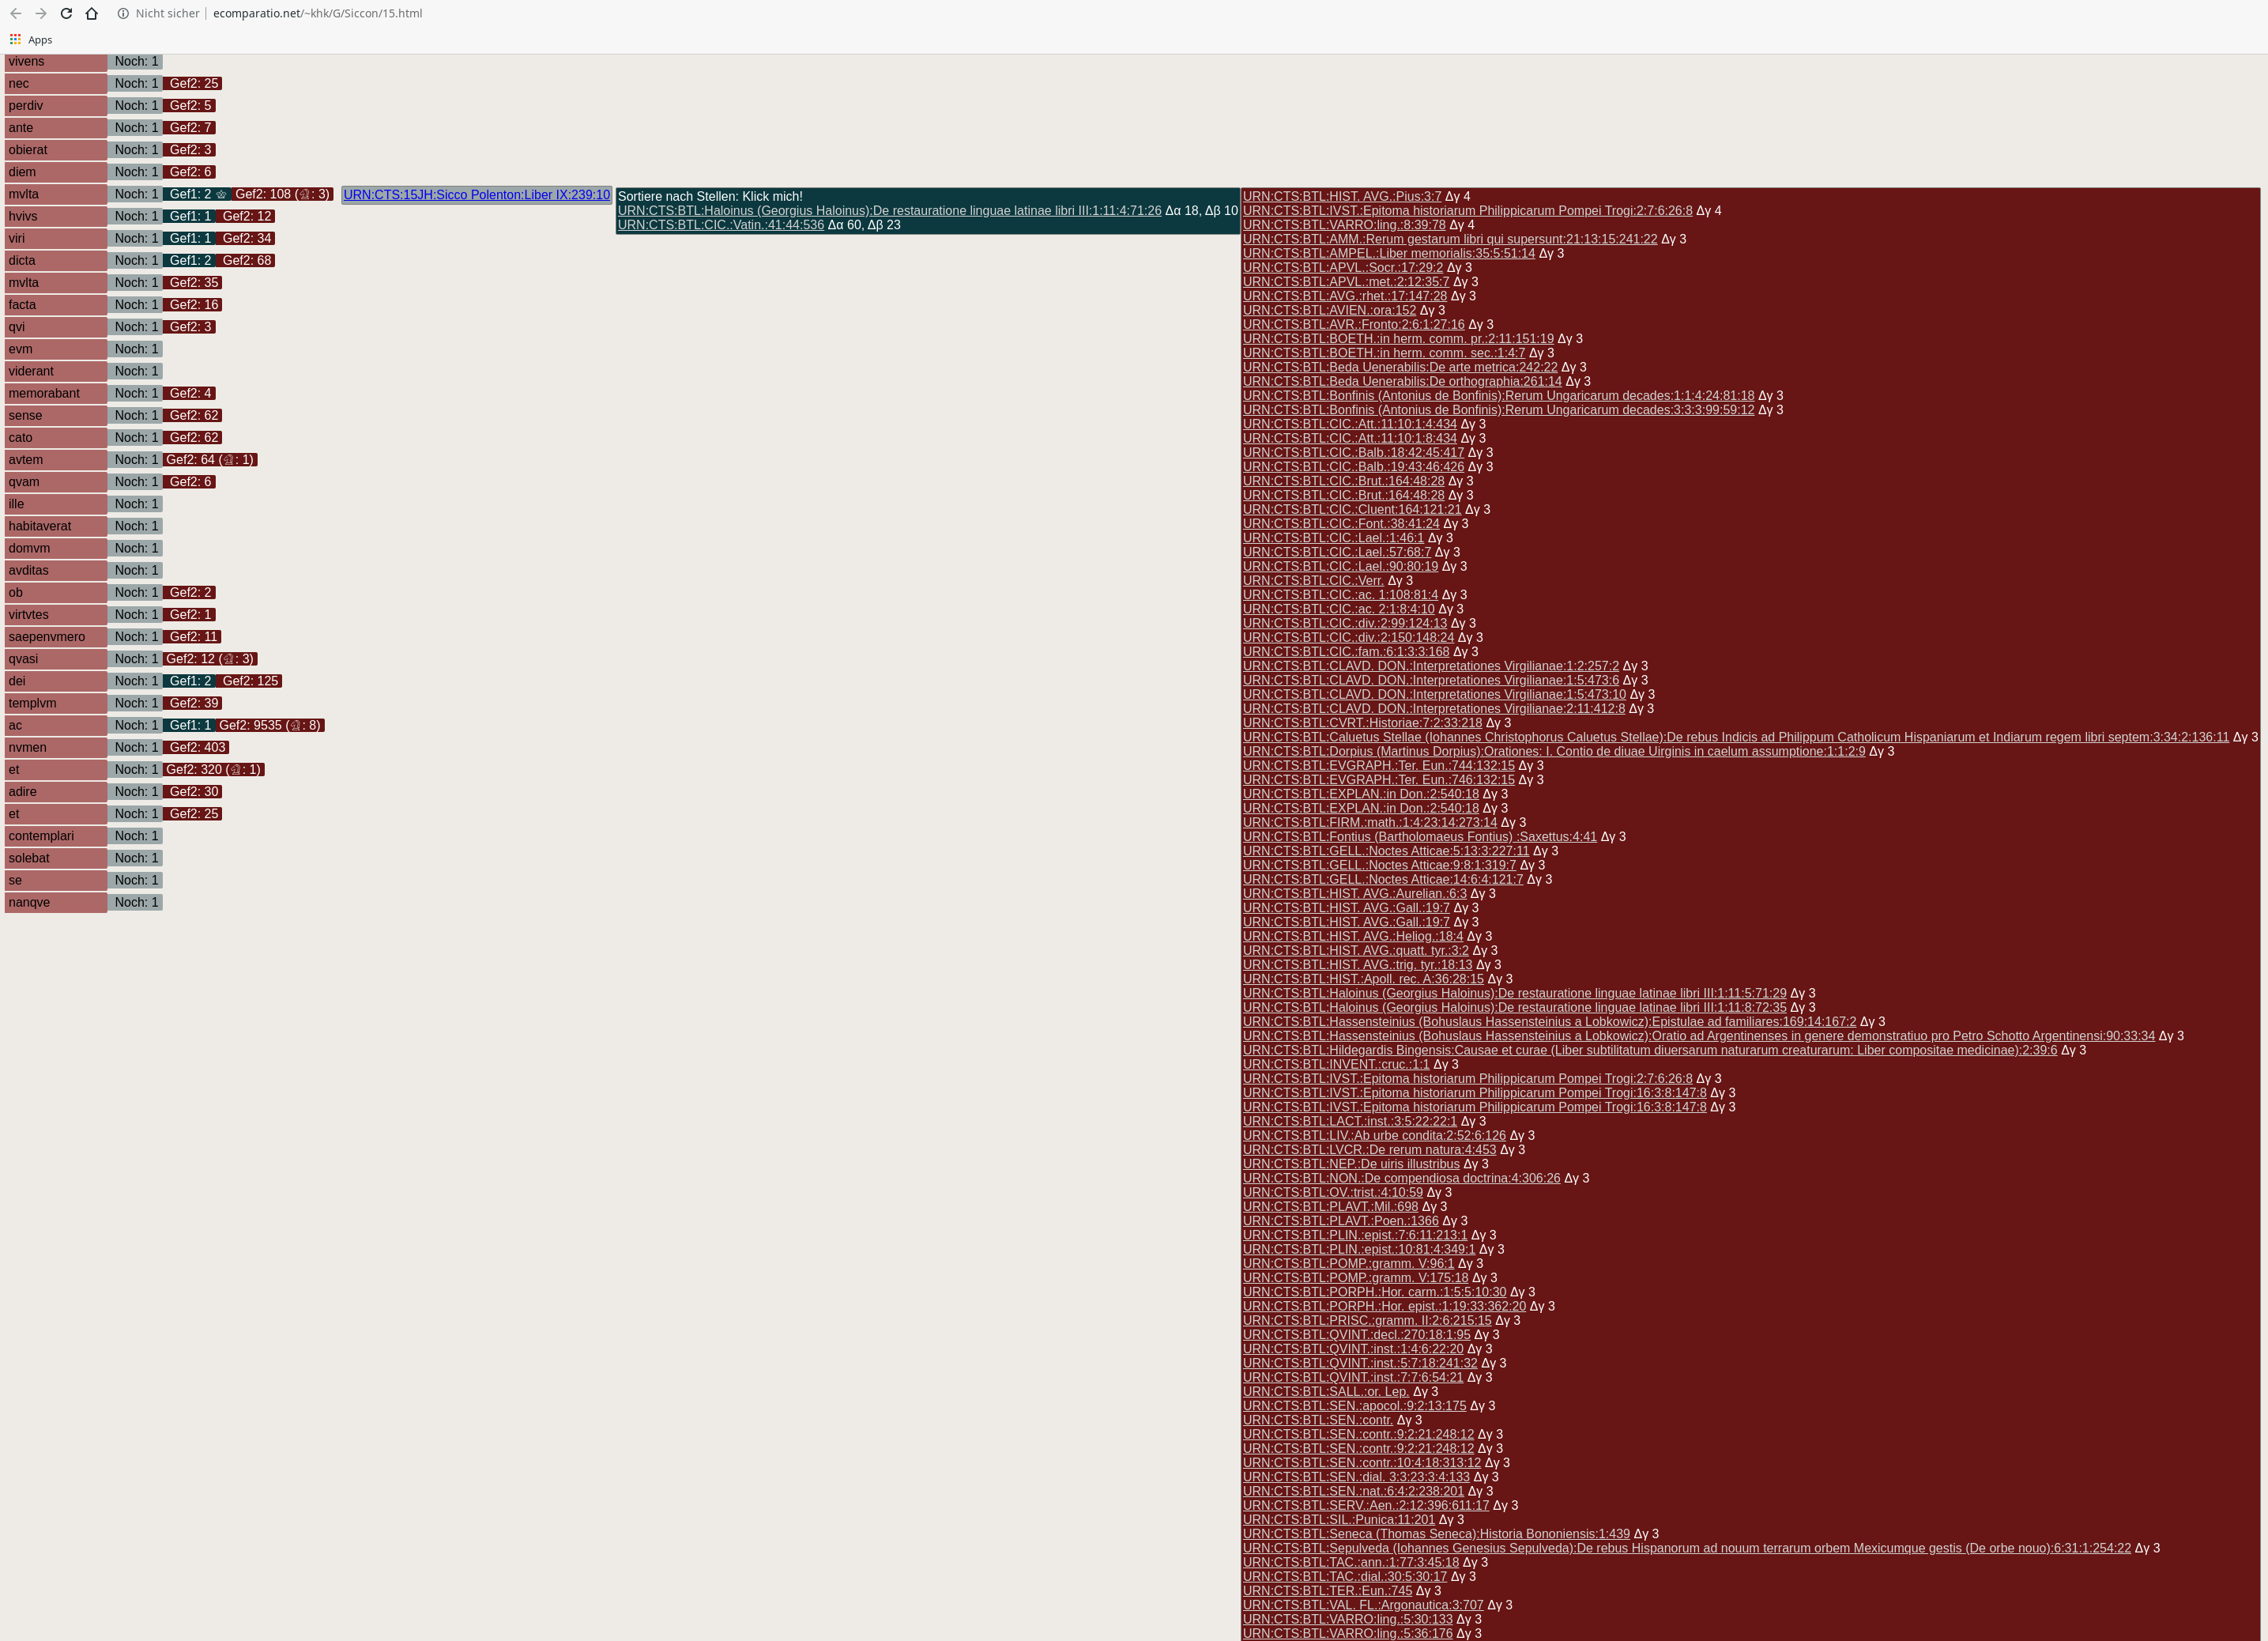Toggle Gef2: 68 badge in dicta row
The width and height of the screenshot is (2268, 1641).
[x=246, y=260]
